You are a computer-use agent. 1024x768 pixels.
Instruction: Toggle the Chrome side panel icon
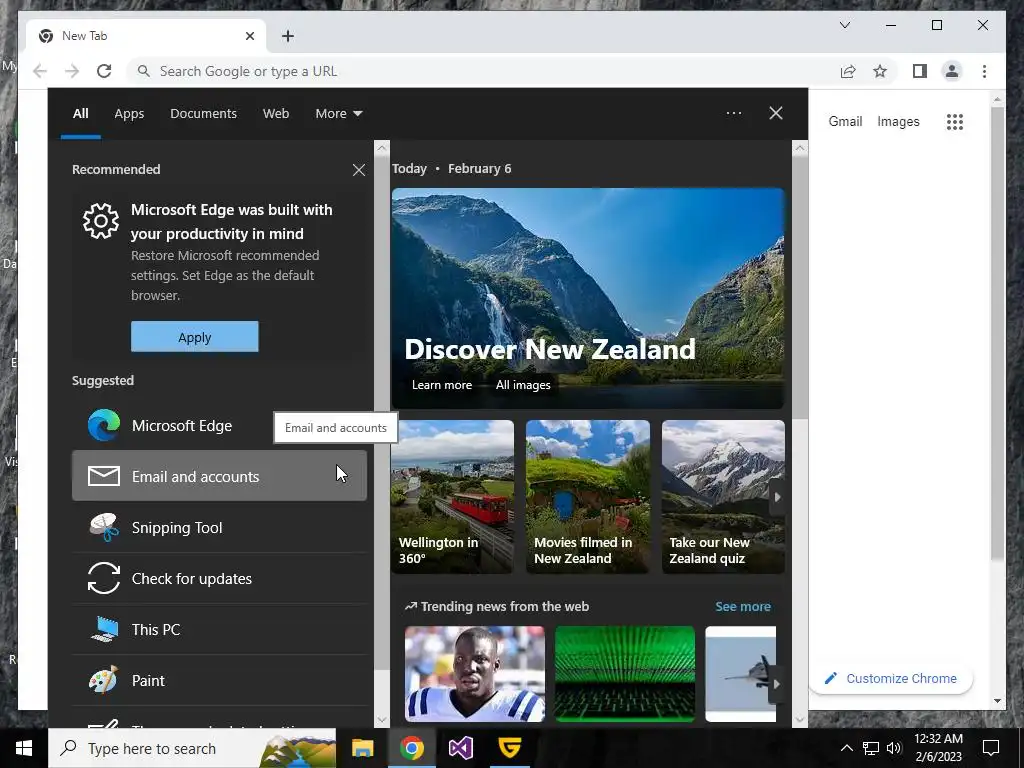pos(920,71)
